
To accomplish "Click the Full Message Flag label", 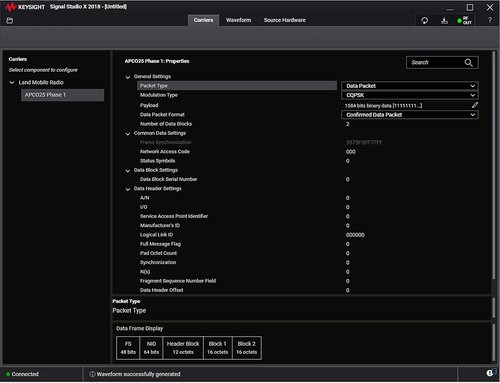I will [x=160, y=244].
